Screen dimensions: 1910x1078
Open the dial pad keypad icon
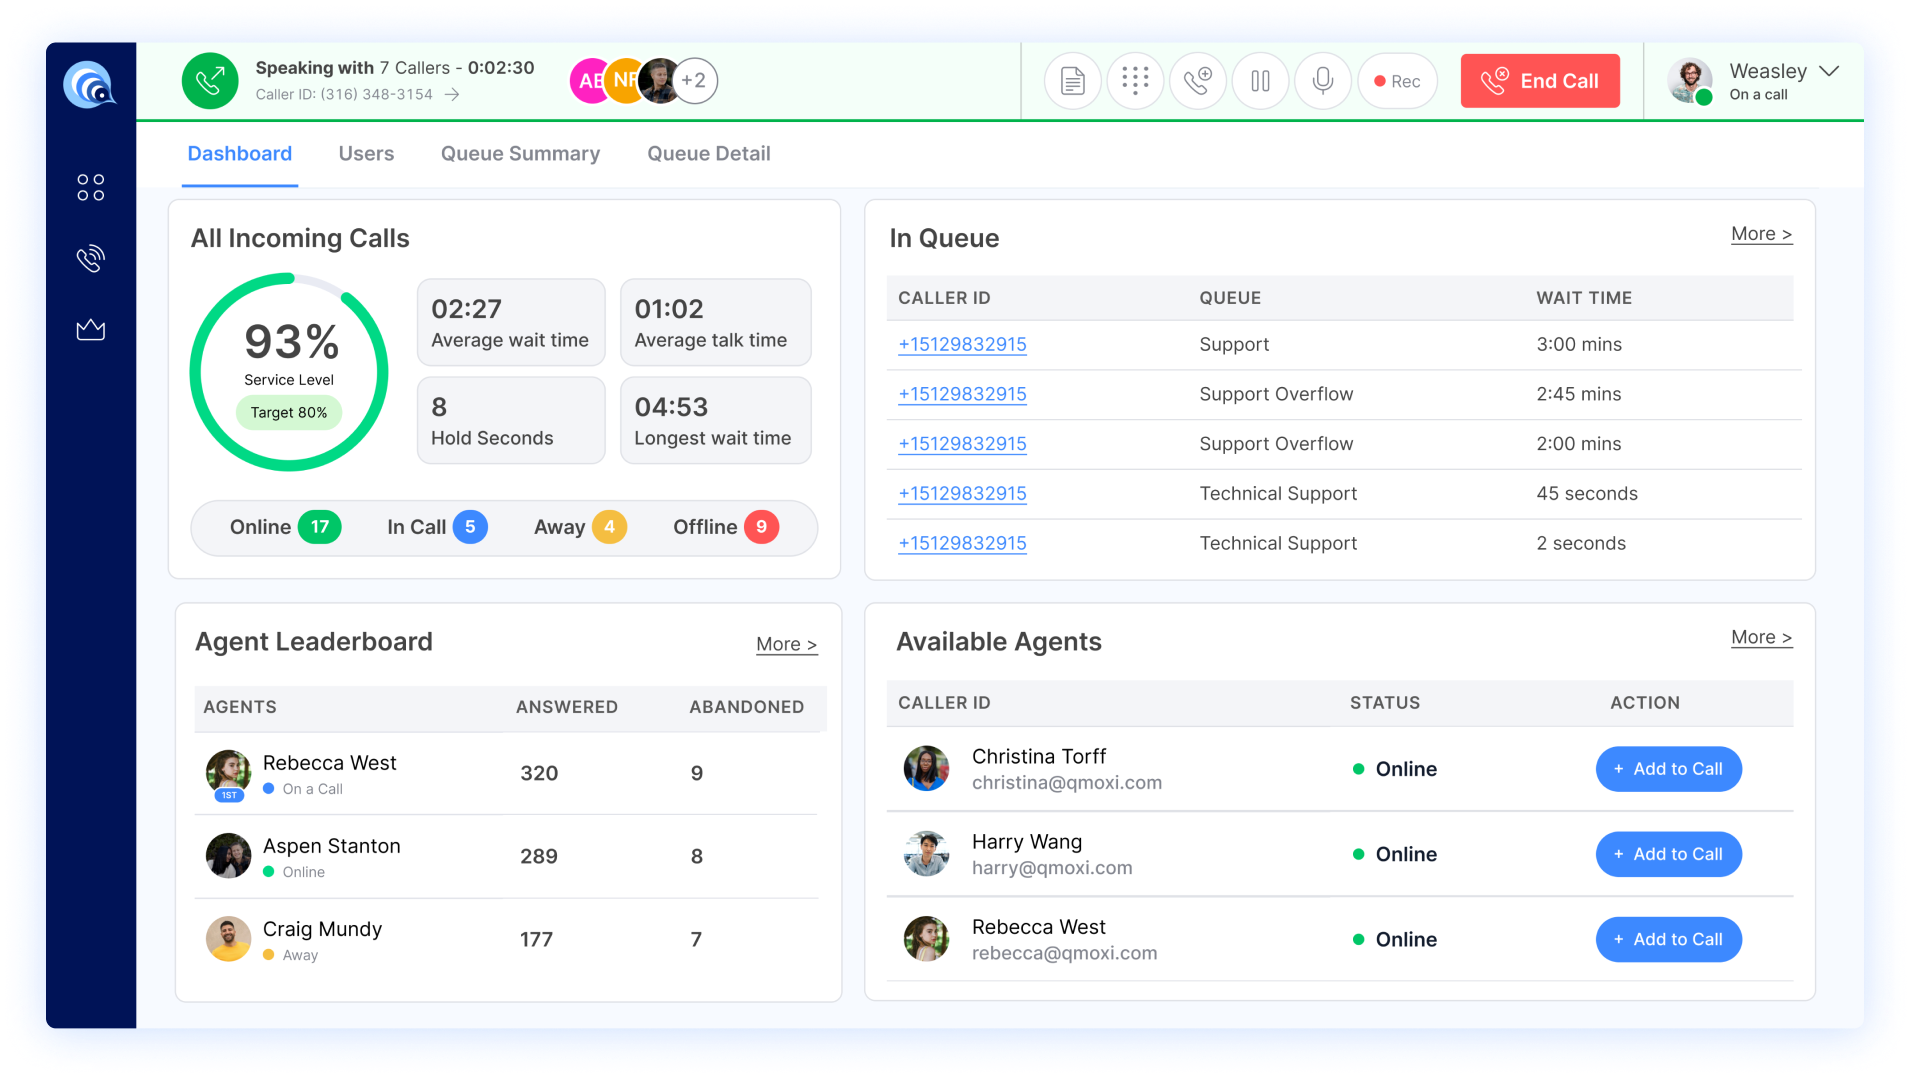(x=1134, y=80)
